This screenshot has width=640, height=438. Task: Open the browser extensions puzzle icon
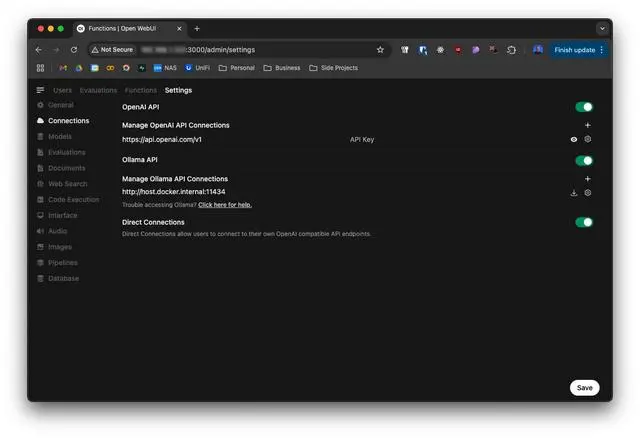tap(511, 50)
